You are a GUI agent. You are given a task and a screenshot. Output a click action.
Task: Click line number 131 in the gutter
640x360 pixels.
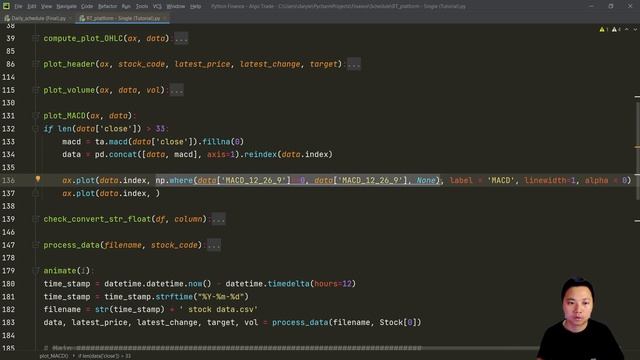(x=10, y=116)
